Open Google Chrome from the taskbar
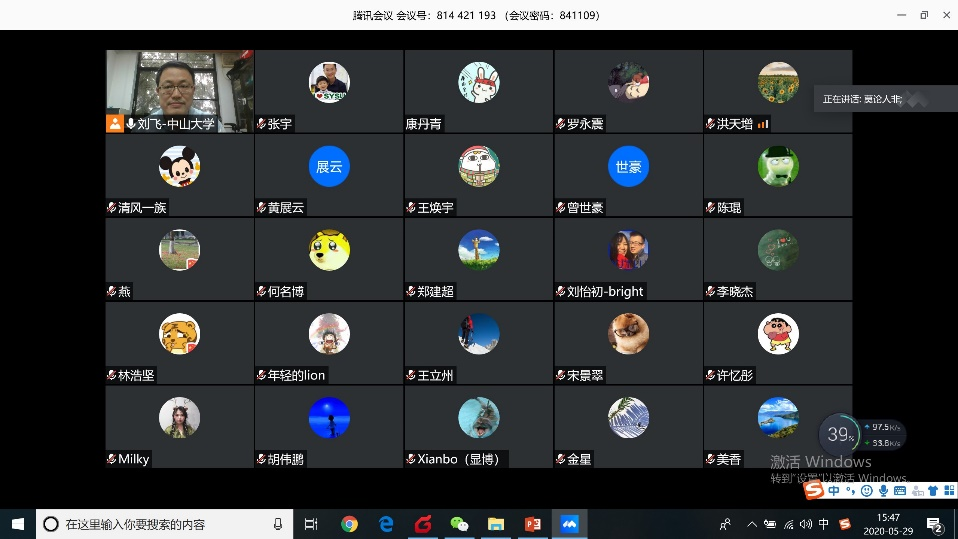This screenshot has height=539, width=958. click(x=349, y=524)
